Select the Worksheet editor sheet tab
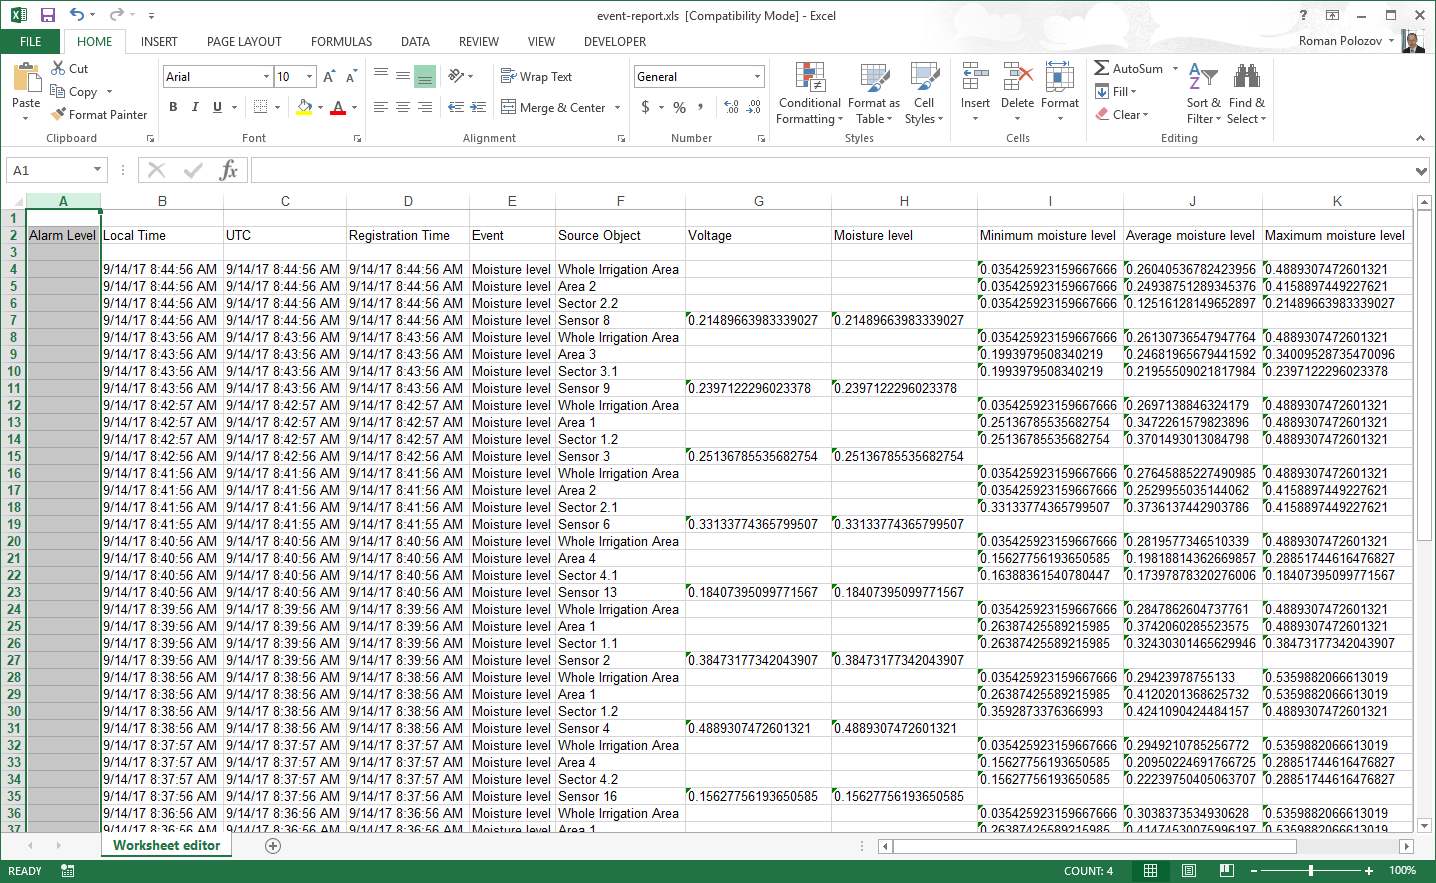1436x883 pixels. tap(166, 845)
